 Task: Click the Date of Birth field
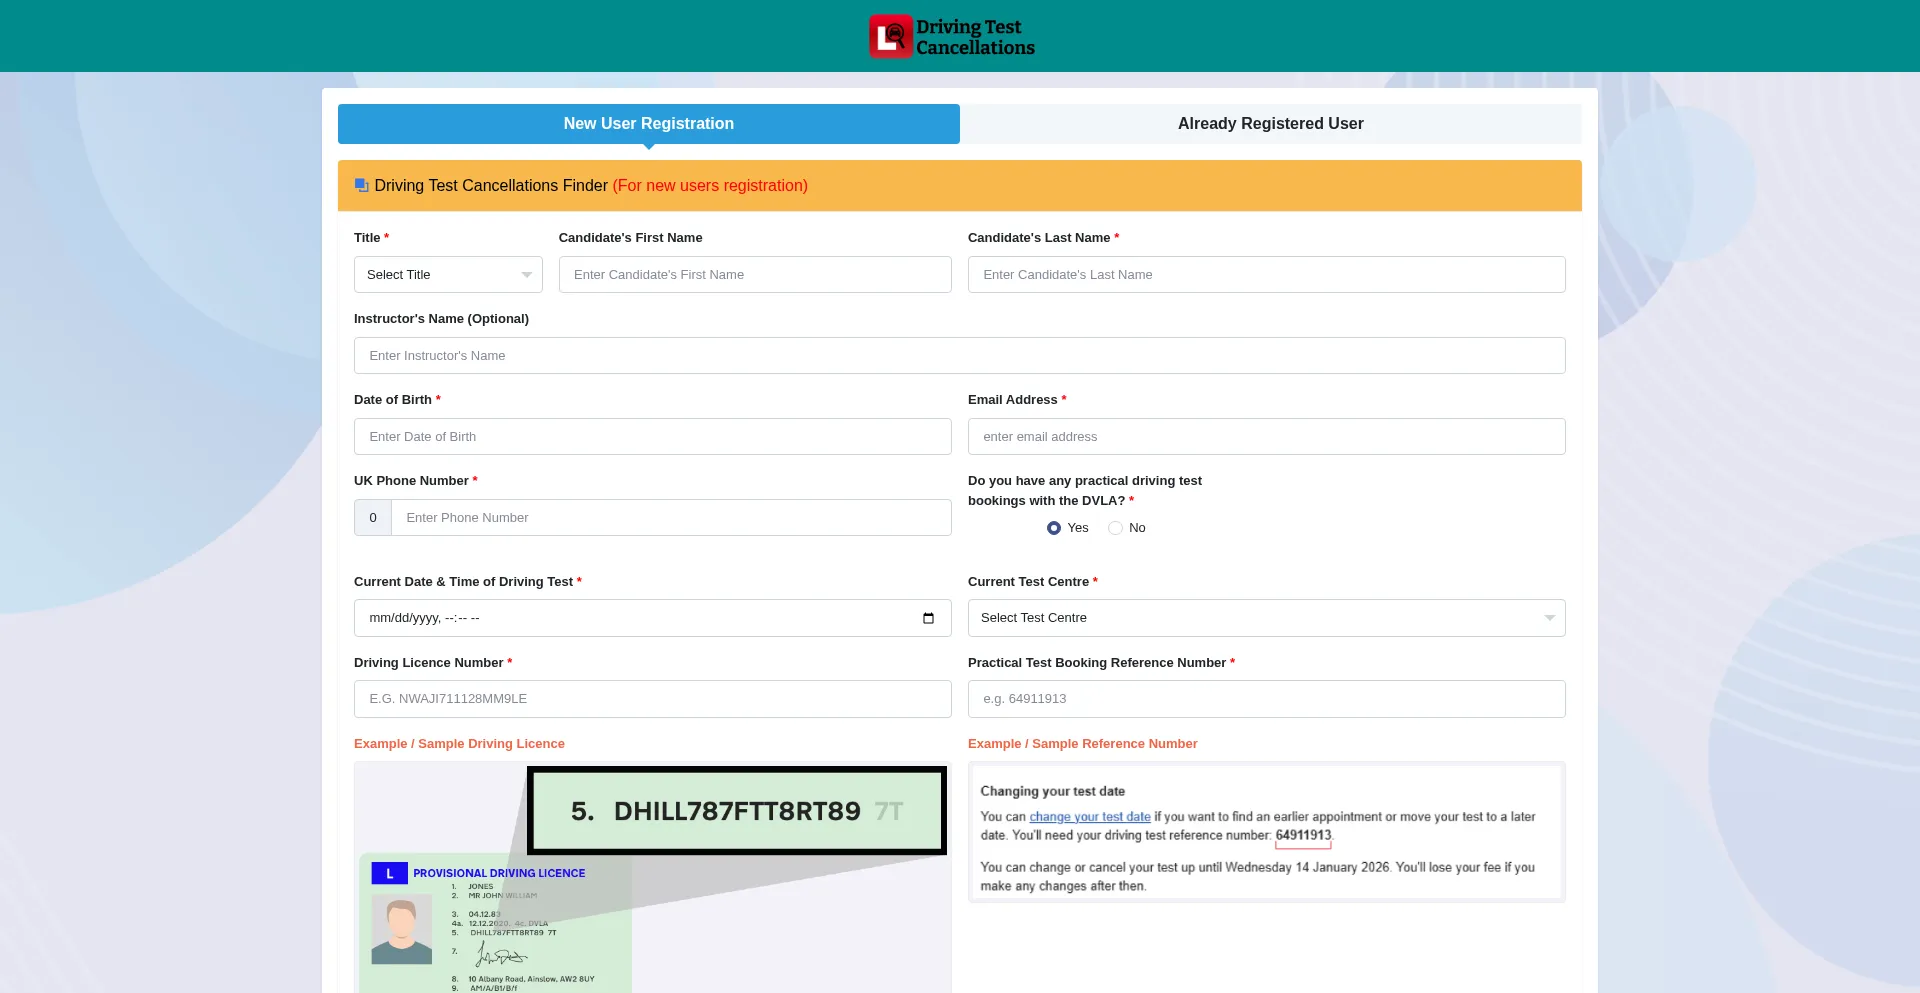click(653, 437)
